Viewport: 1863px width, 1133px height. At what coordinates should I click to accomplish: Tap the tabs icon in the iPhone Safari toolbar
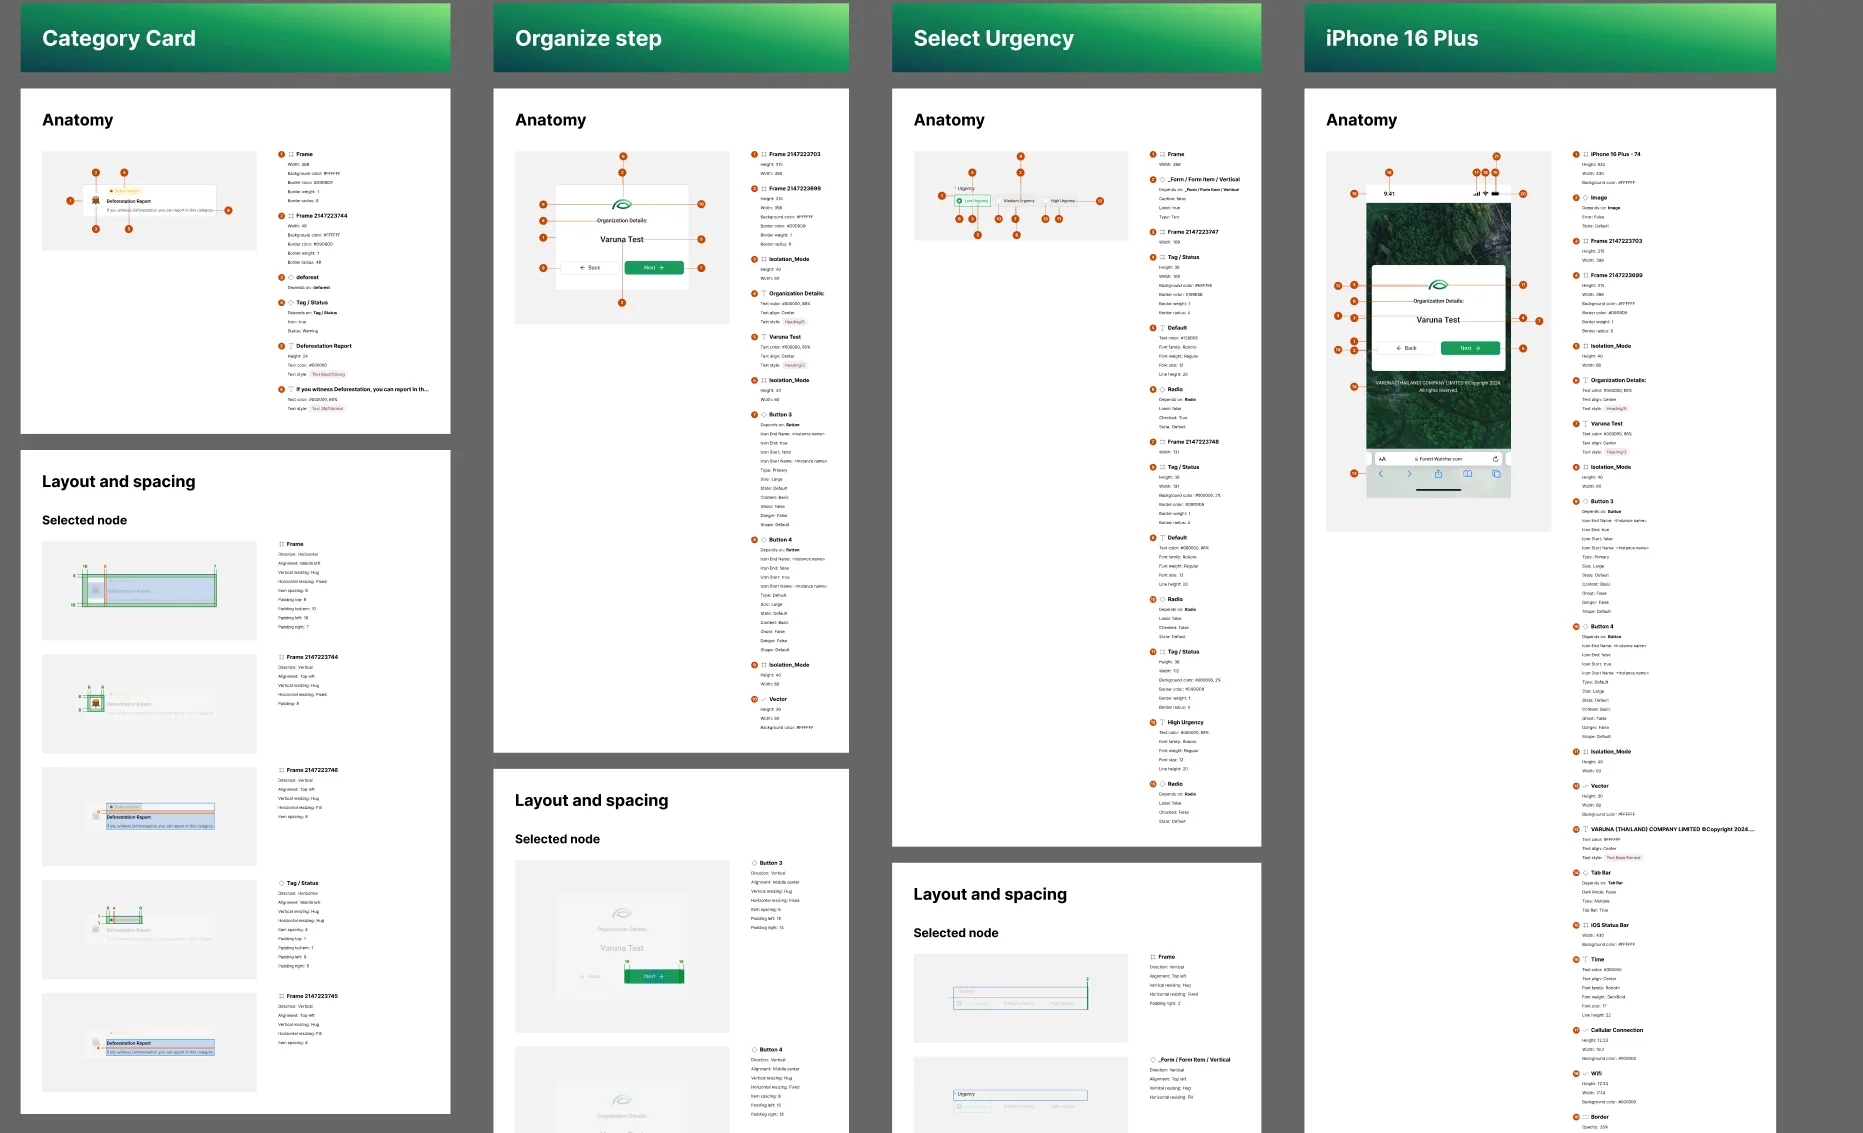1496,473
